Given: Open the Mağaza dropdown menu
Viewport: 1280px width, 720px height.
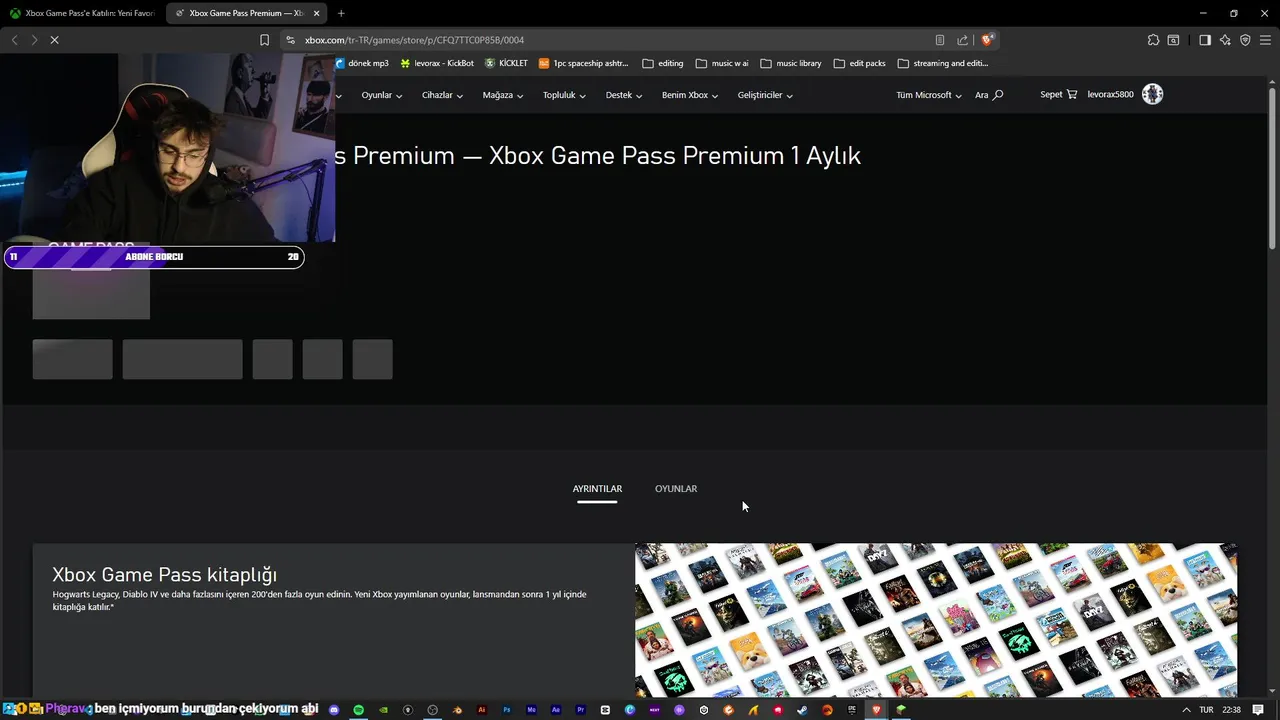Looking at the screenshot, I should click(503, 95).
